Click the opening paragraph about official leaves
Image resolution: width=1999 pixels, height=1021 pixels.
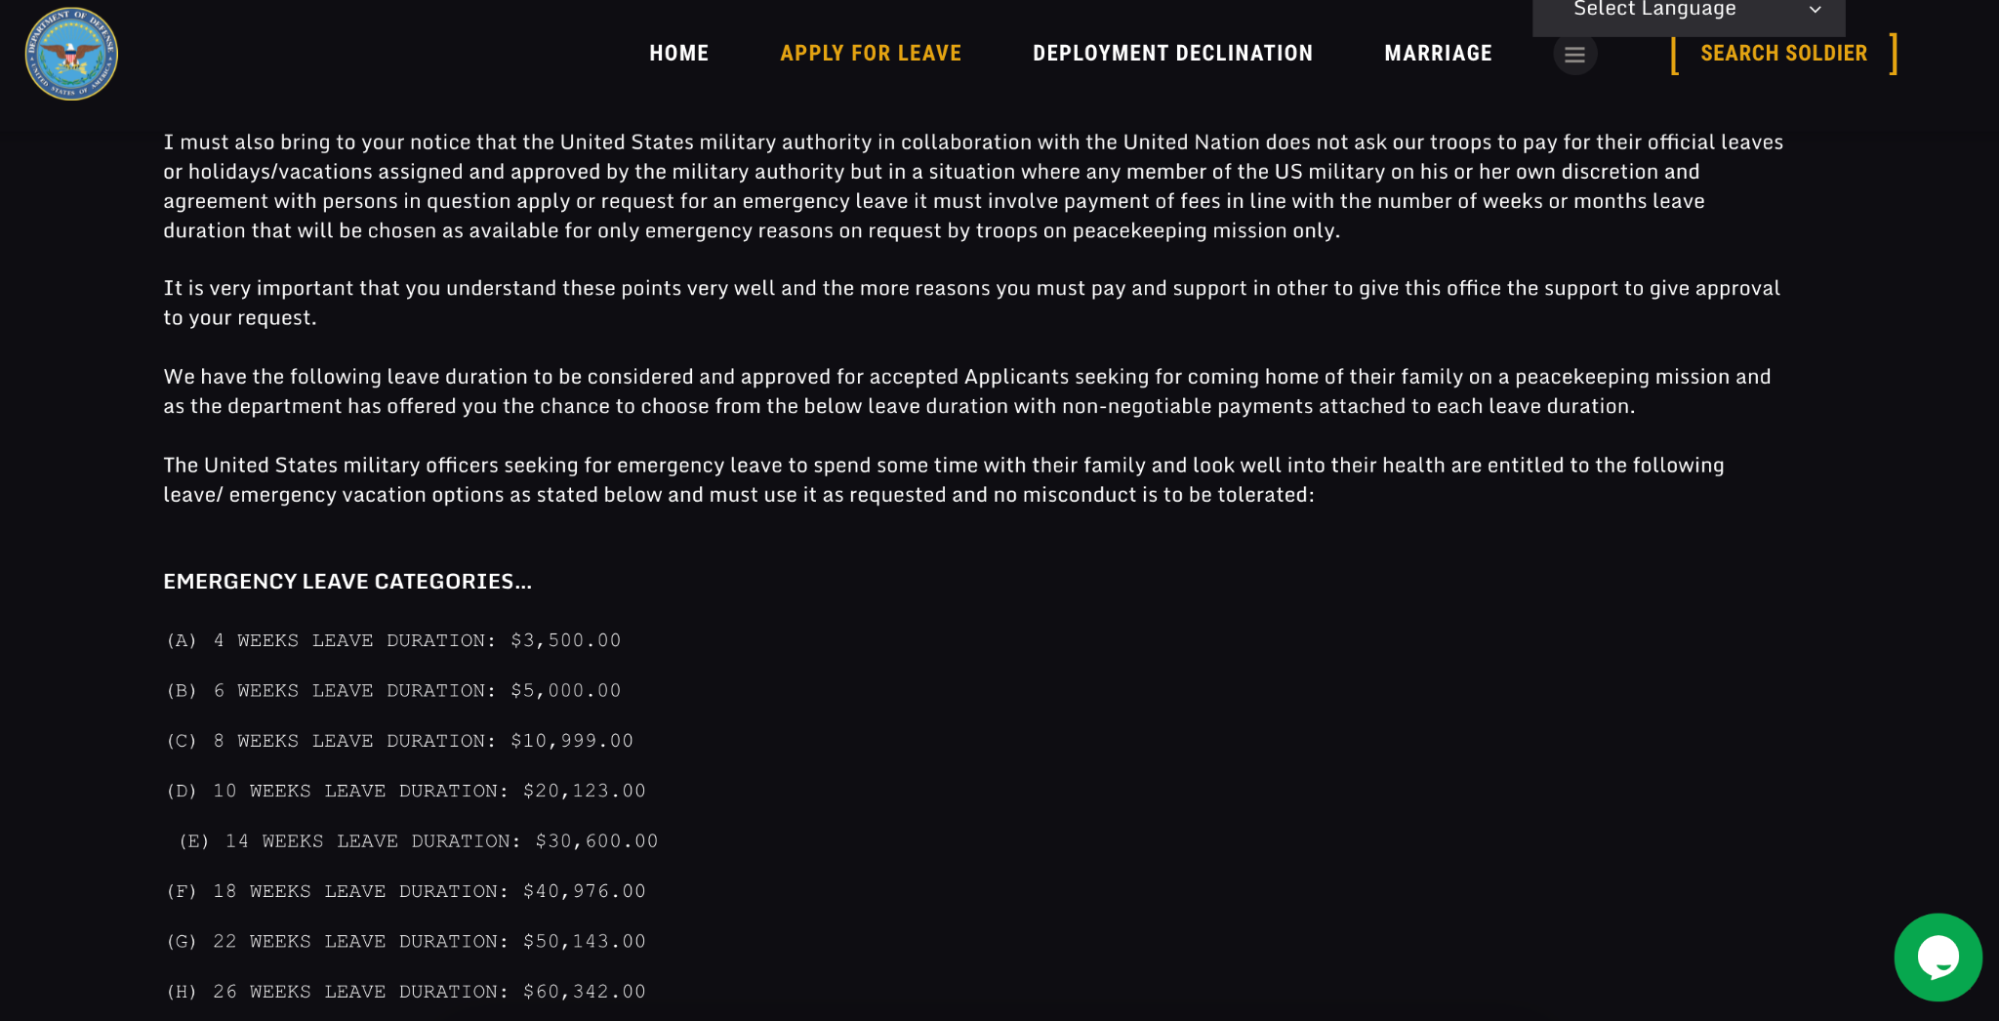tap(973, 186)
